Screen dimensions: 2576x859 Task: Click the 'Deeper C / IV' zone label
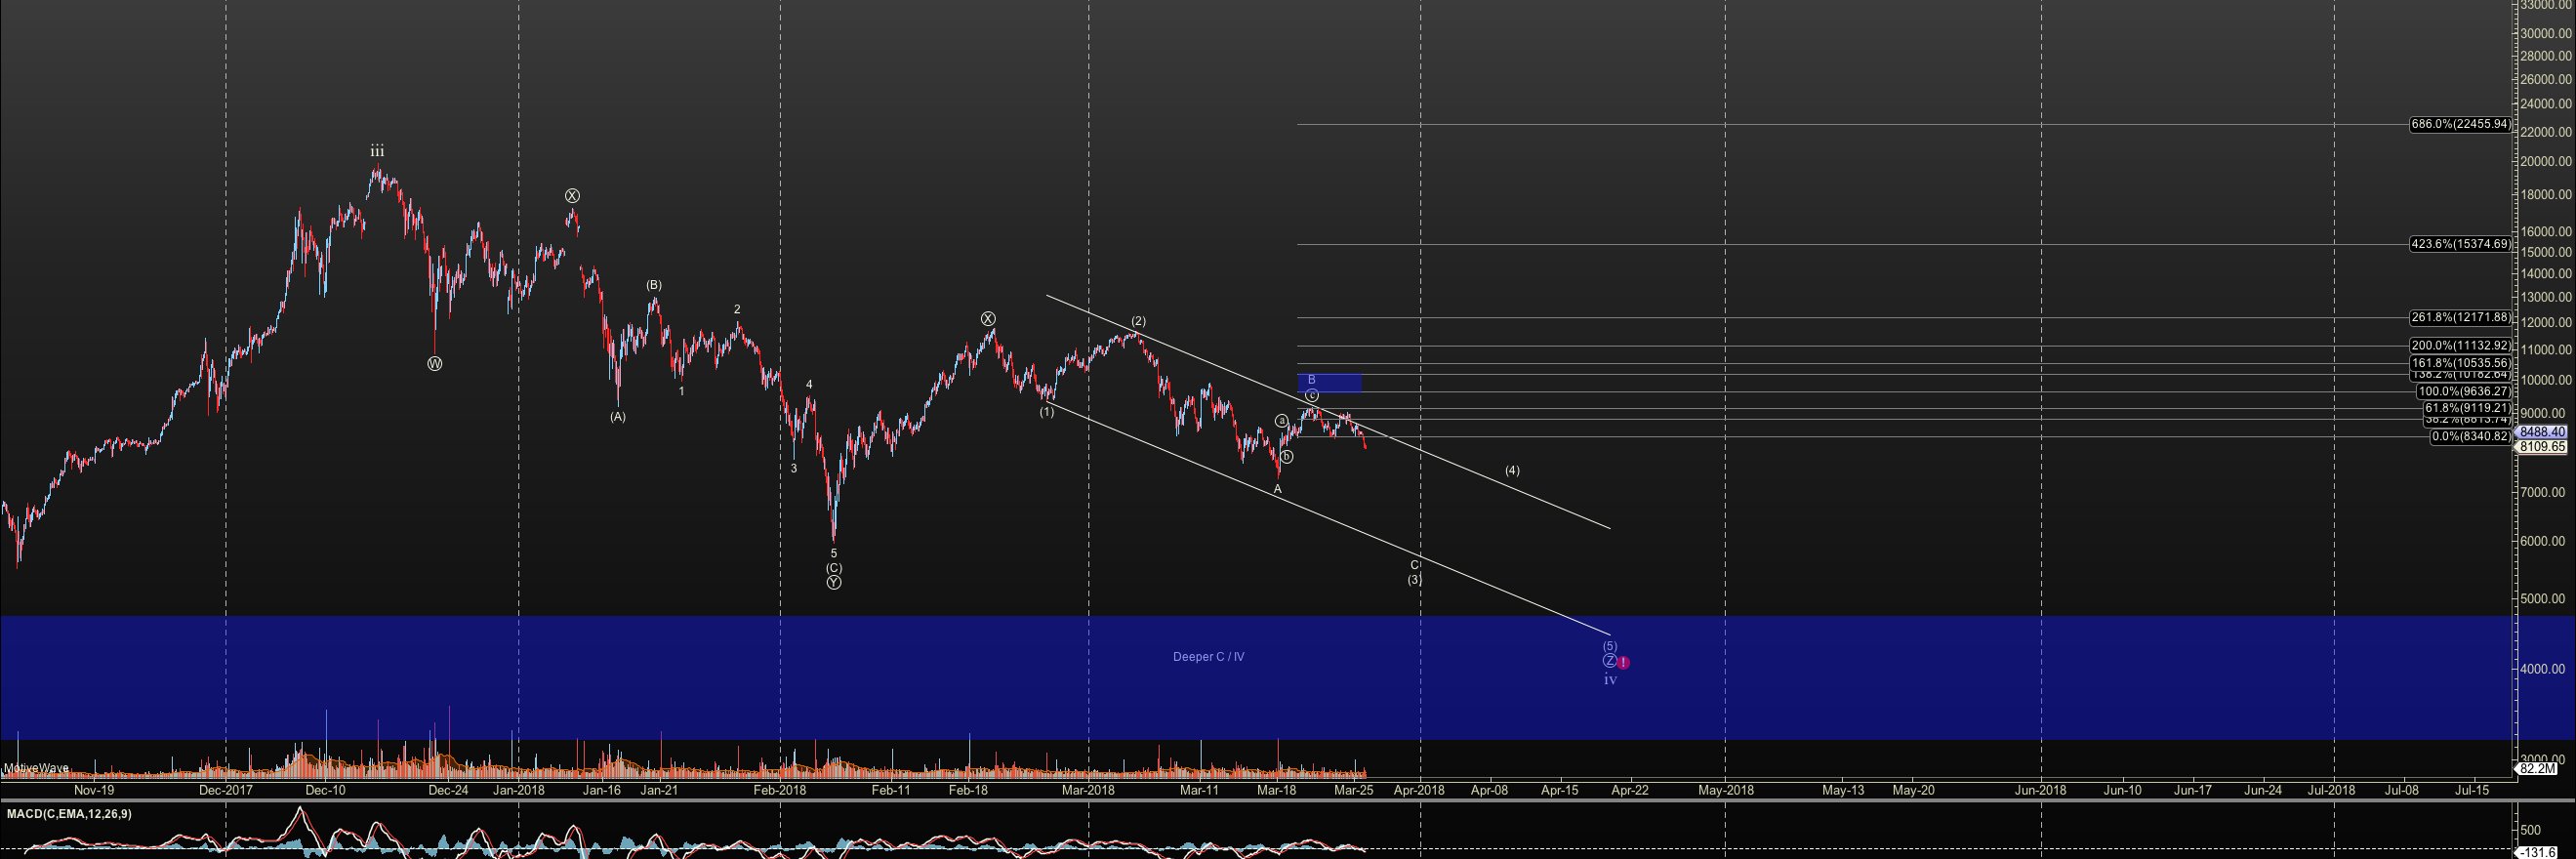click(x=1208, y=657)
